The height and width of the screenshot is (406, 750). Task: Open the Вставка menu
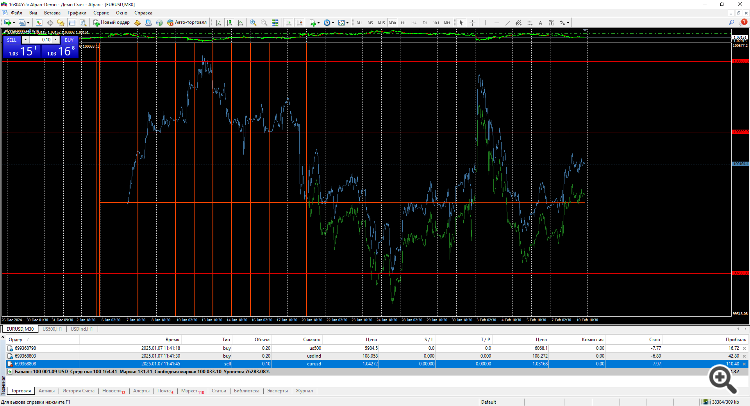[x=52, y=13]
